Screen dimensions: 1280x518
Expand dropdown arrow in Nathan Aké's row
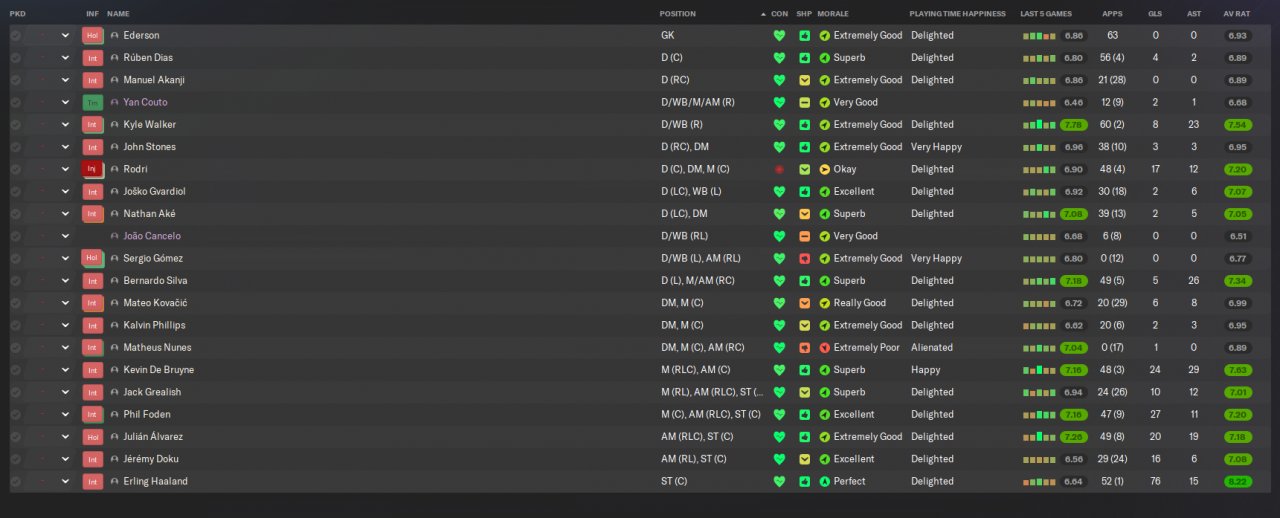click(x=66, y=214)
